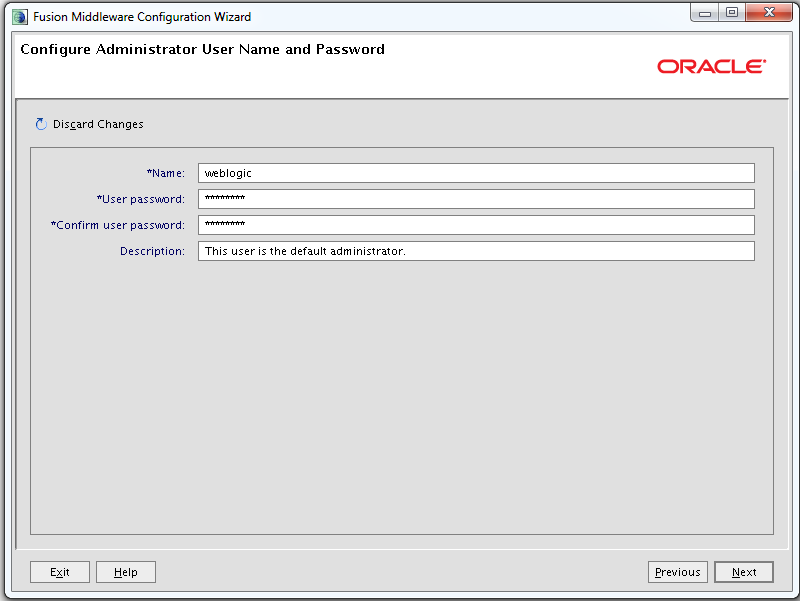Click the Description: label
Image resolution: width=800 pixels, height=601 pixels.
pos(153,251)
